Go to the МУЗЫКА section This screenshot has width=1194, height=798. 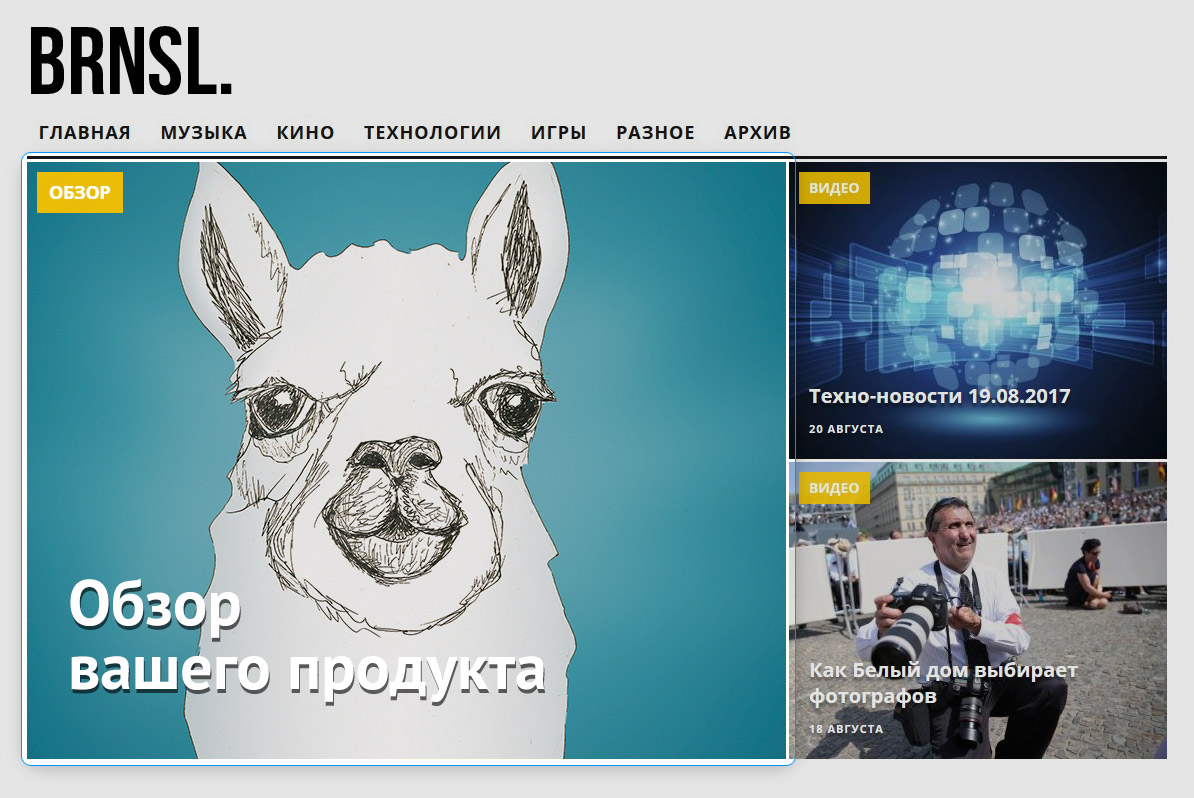pyautogui.click(x=204, y=133)
